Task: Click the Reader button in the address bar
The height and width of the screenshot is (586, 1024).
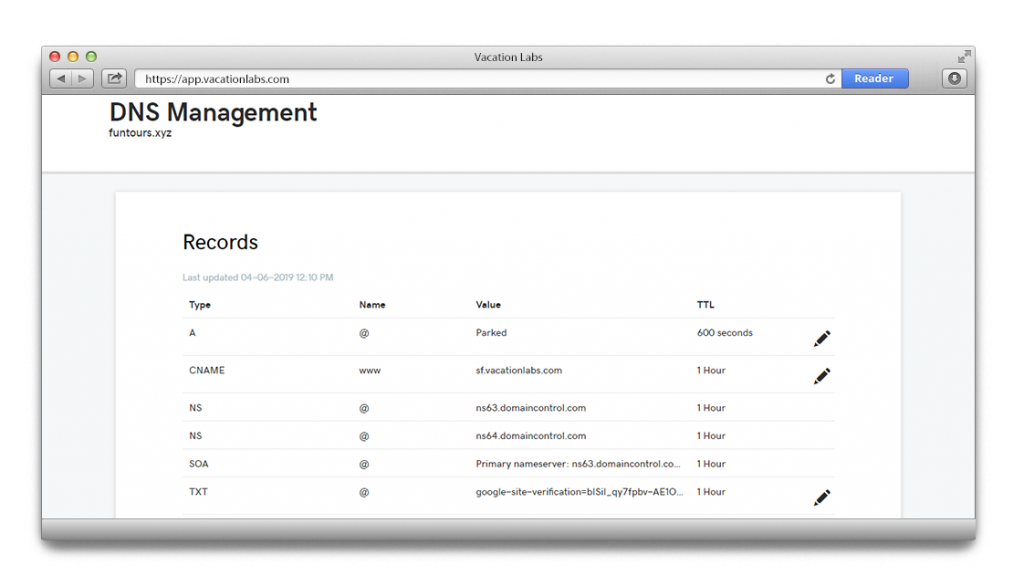Action: [x=874, y=79]
